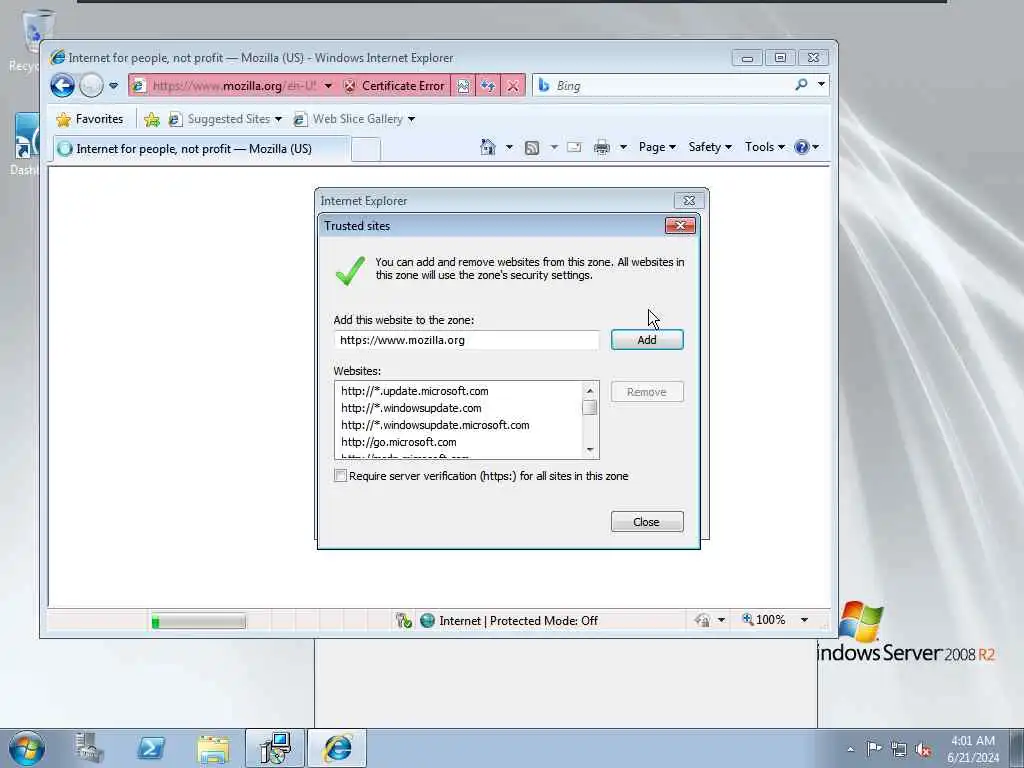The height and width of the screenshot is (768, 1024).
Task: Open the Favorites star button
Action: click(x=90, y=119)
